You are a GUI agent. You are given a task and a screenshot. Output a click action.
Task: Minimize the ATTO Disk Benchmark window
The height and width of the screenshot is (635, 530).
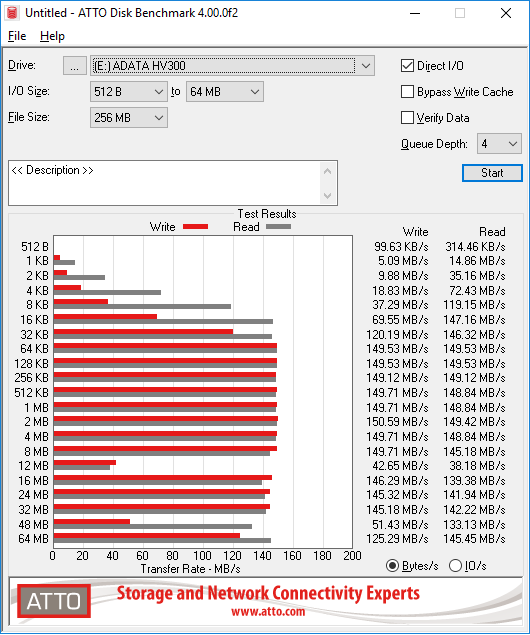click(x=415, y=13)
